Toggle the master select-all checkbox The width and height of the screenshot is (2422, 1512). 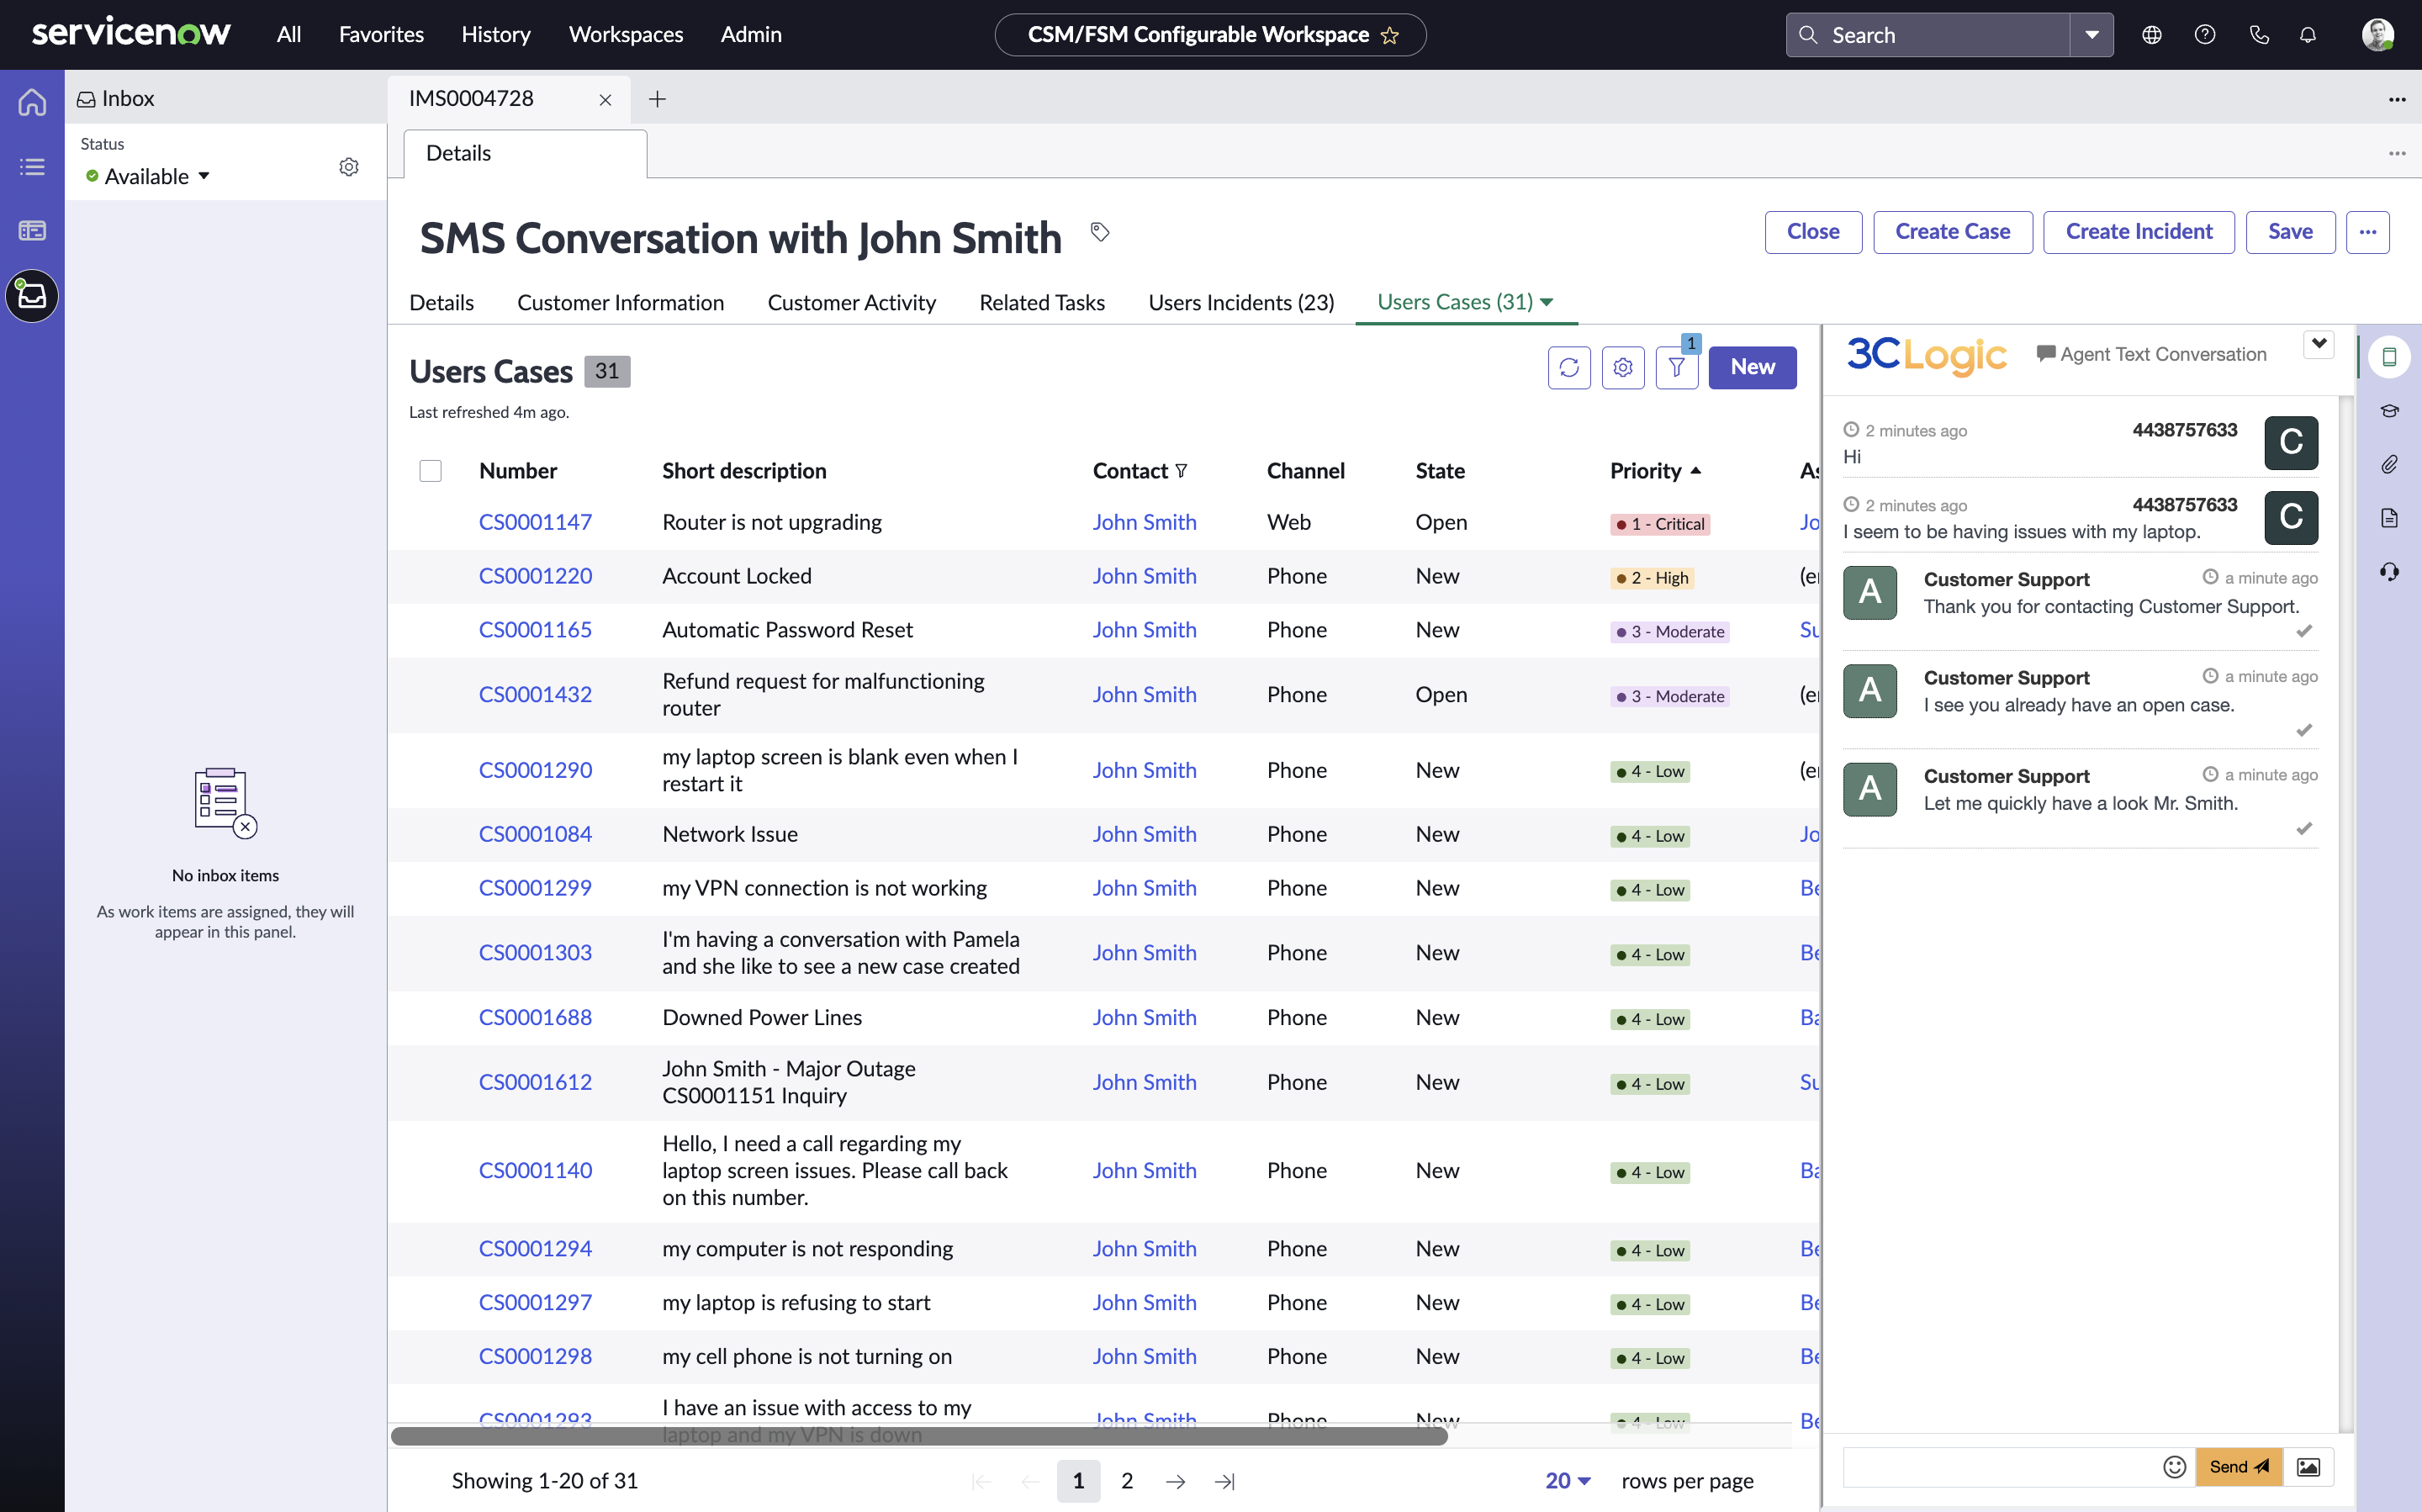(x=430, y=470)
